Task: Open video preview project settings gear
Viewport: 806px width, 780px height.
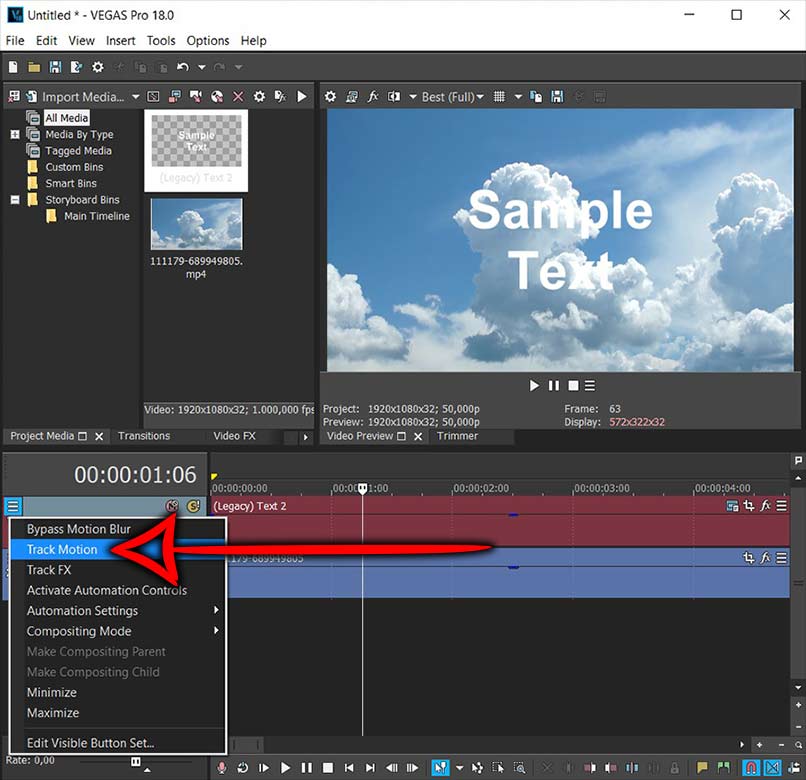Action: pyautogui.click(x=330, y=97)
